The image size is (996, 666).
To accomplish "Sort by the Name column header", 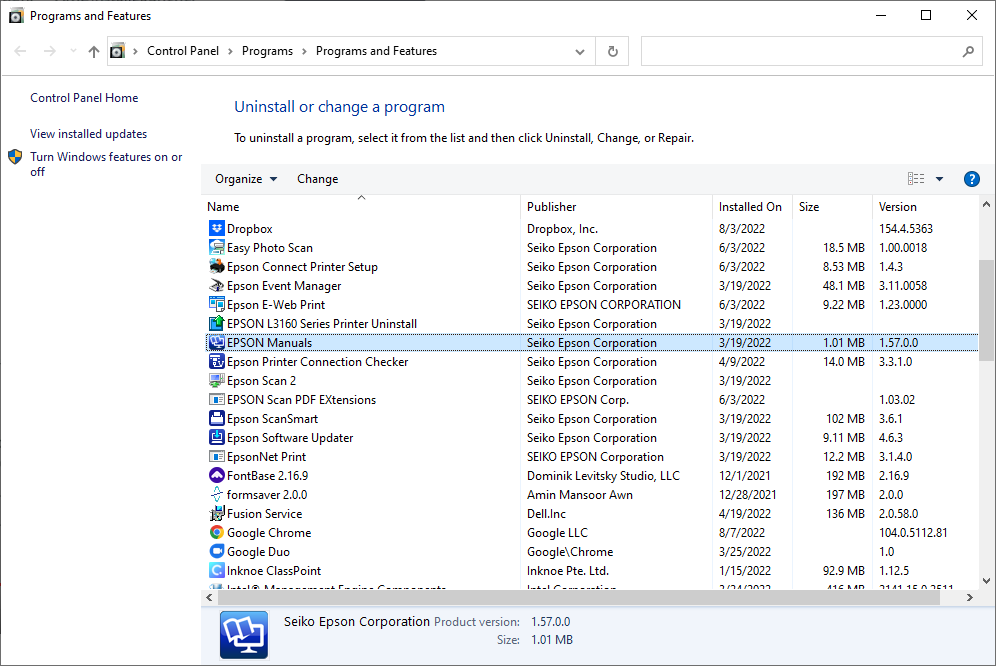I will click(361, 207).
